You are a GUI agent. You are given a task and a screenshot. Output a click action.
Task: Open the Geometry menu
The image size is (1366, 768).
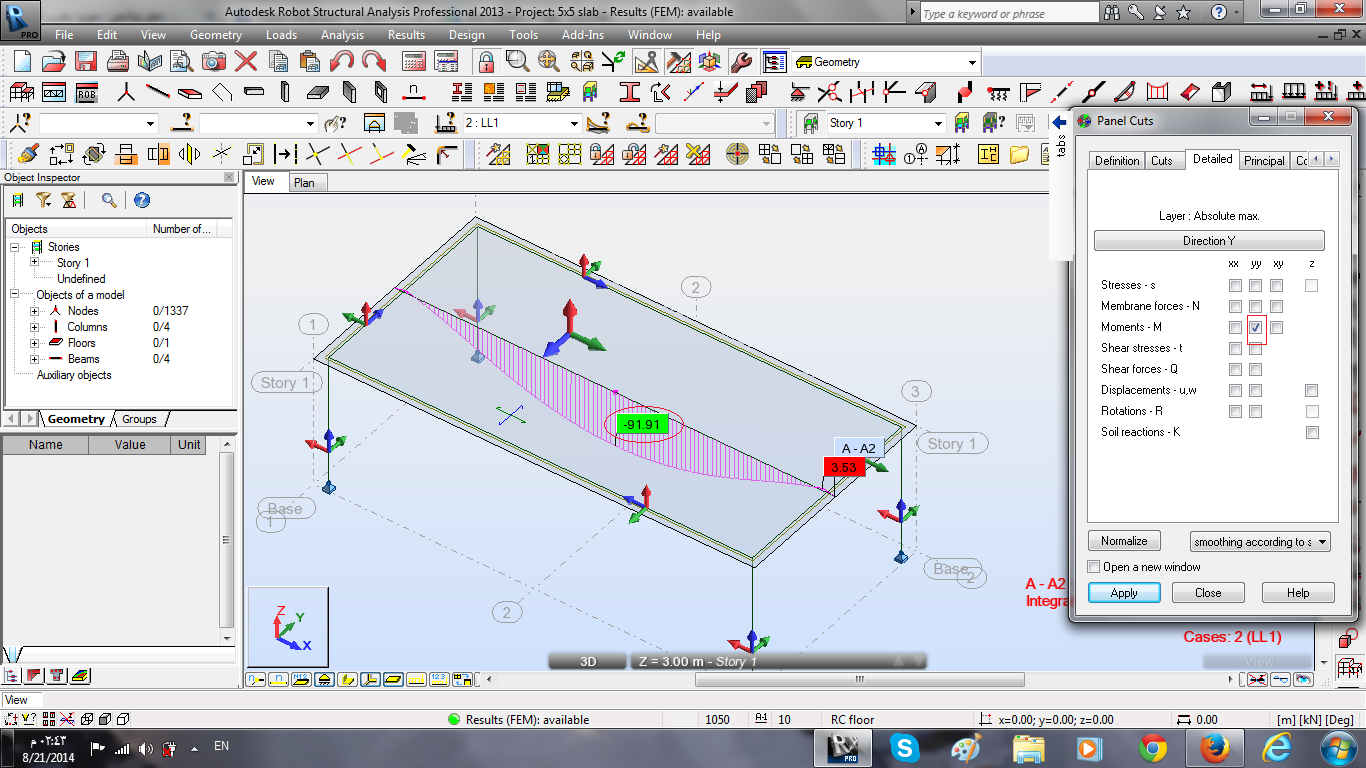tap(215, 35)
